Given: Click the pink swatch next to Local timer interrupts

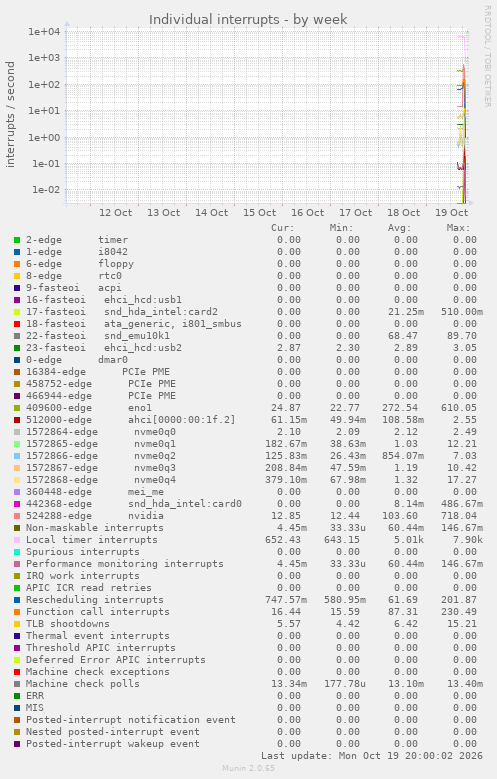Looking at the screenshot, I should (17, 540).
